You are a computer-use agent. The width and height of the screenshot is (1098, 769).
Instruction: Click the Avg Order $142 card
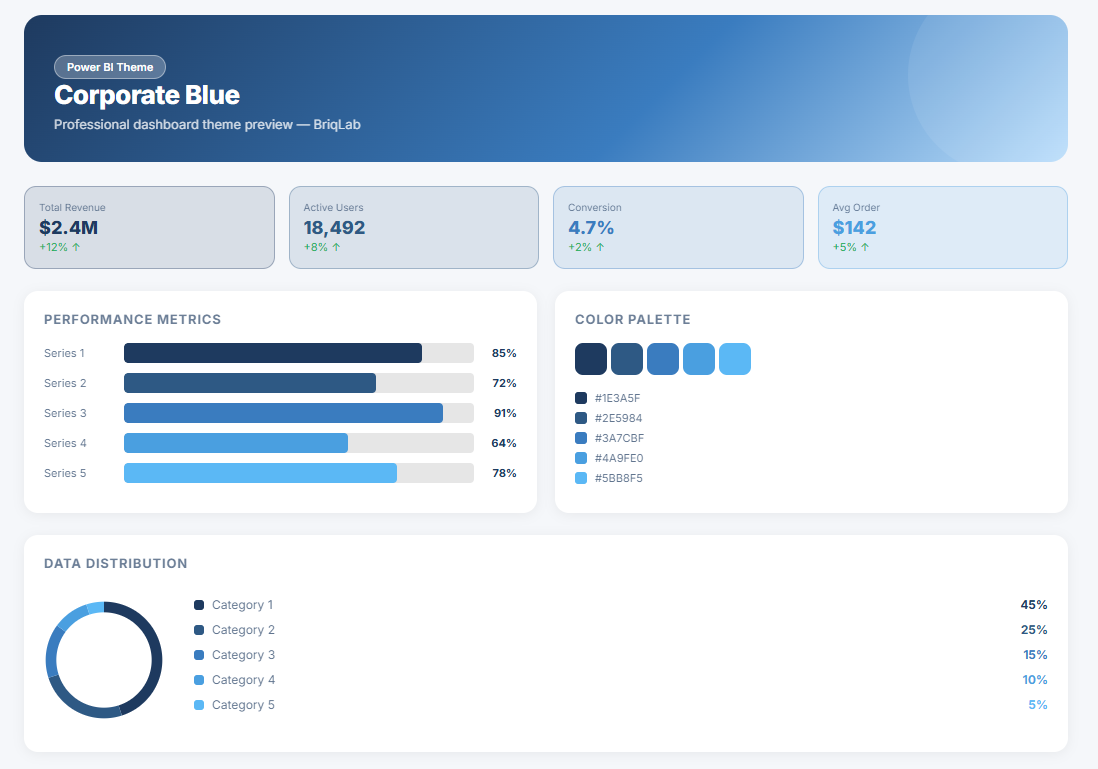pos(942,227)
